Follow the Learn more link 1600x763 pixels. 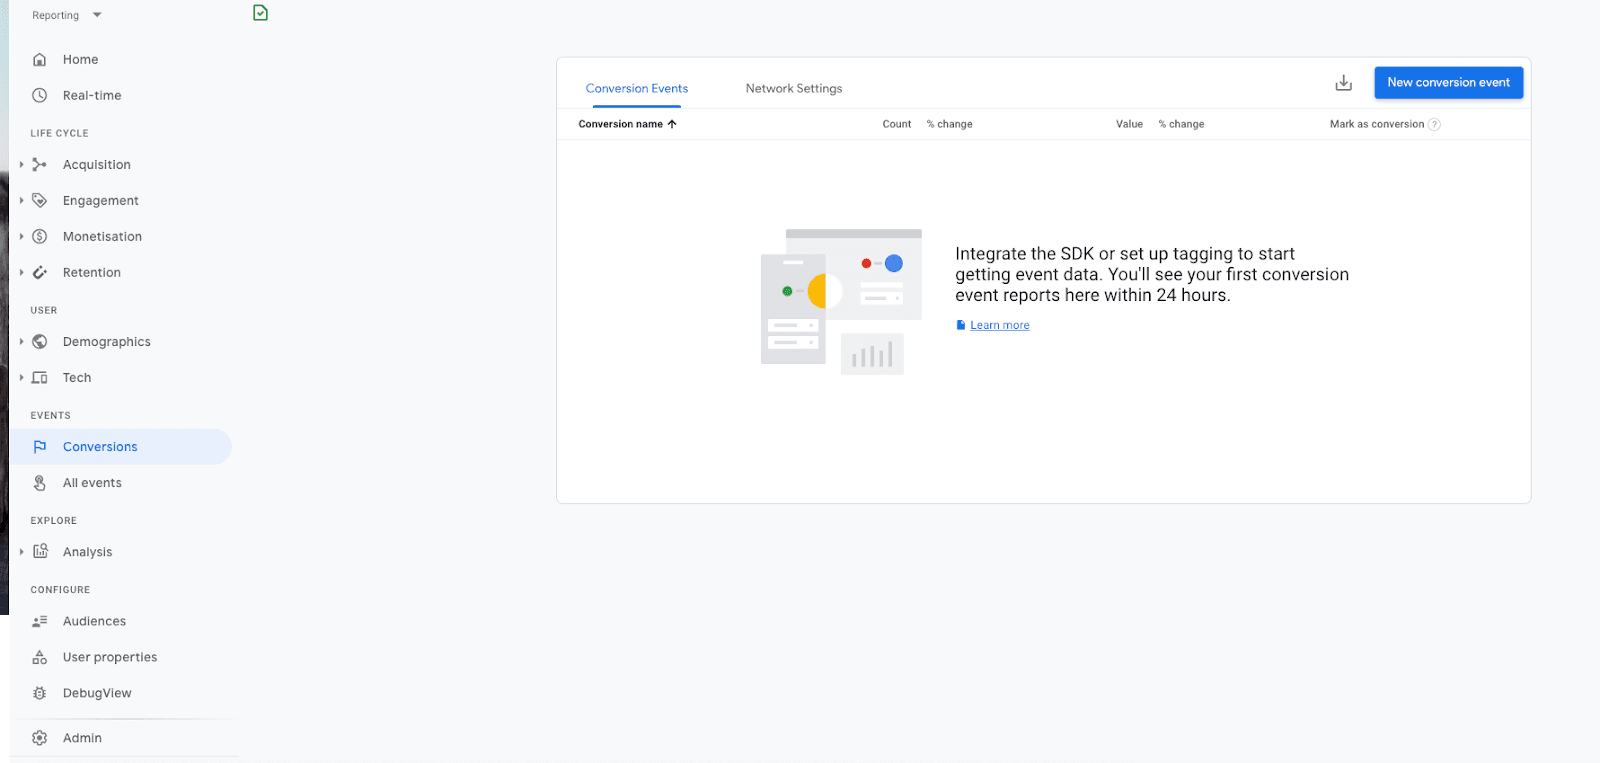(x=999, y=326)
